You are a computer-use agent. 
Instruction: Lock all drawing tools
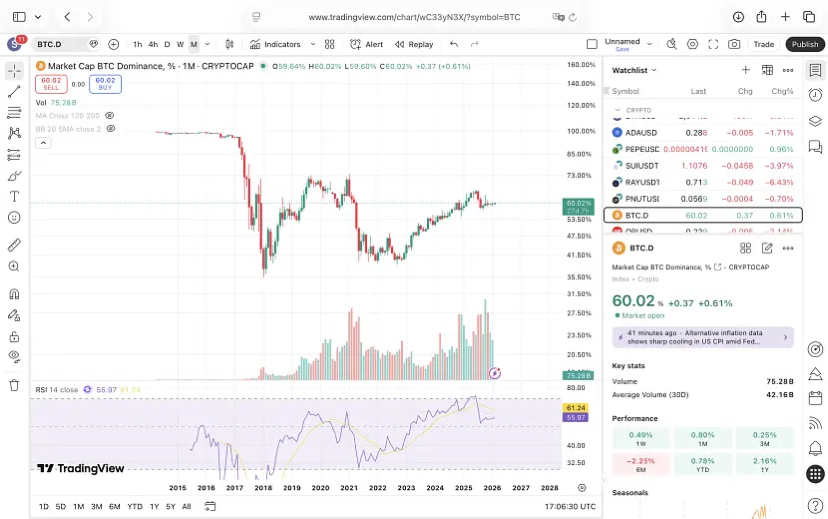[14, 336]
